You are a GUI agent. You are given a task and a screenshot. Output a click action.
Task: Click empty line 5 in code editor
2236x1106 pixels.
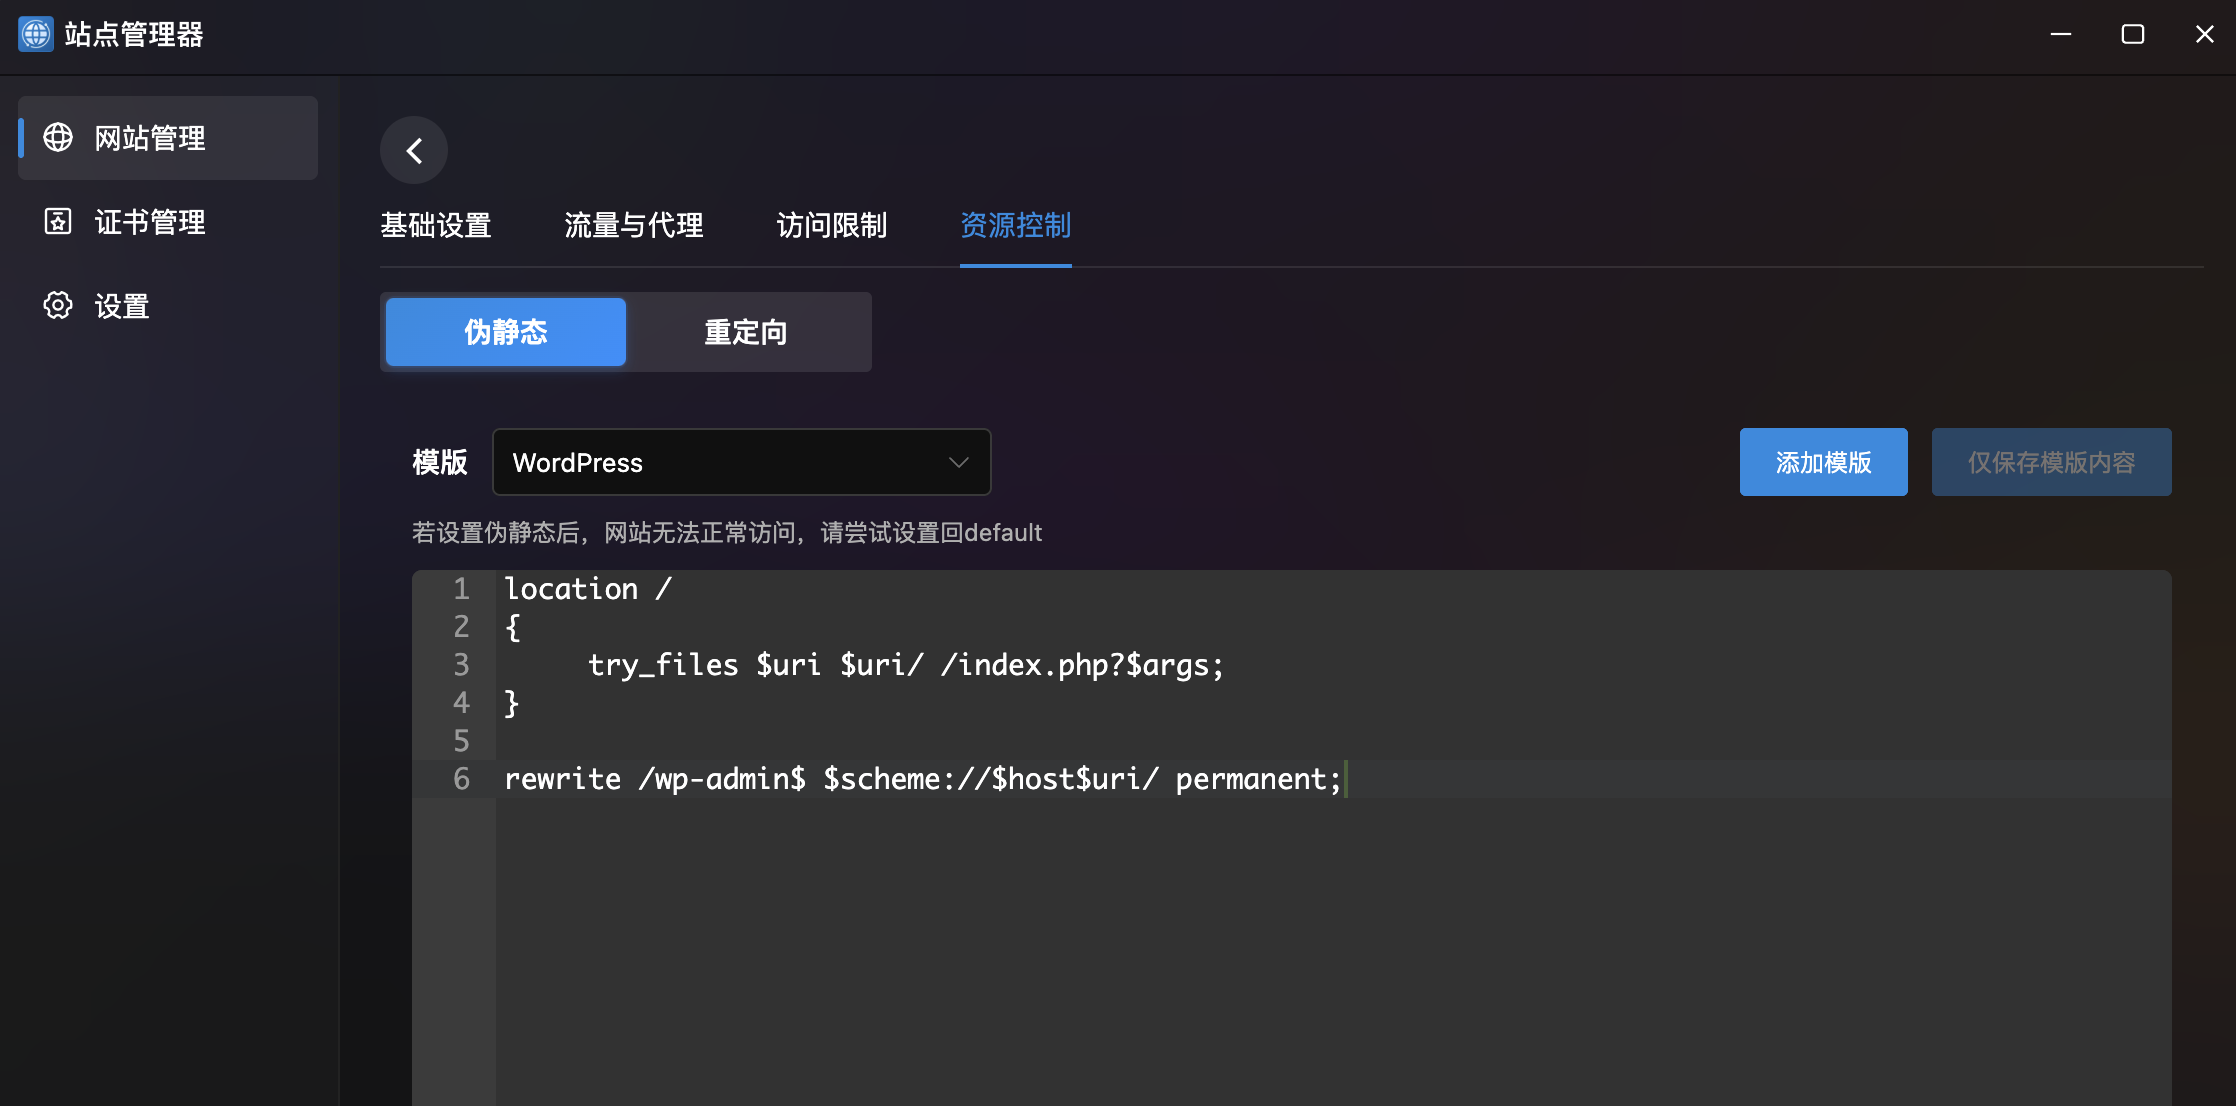(x=1332, y=741)
